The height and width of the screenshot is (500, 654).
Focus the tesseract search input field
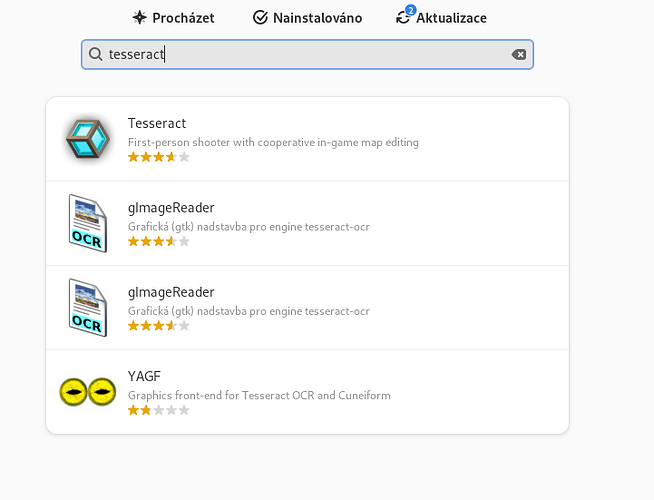[x=307, y=54]
